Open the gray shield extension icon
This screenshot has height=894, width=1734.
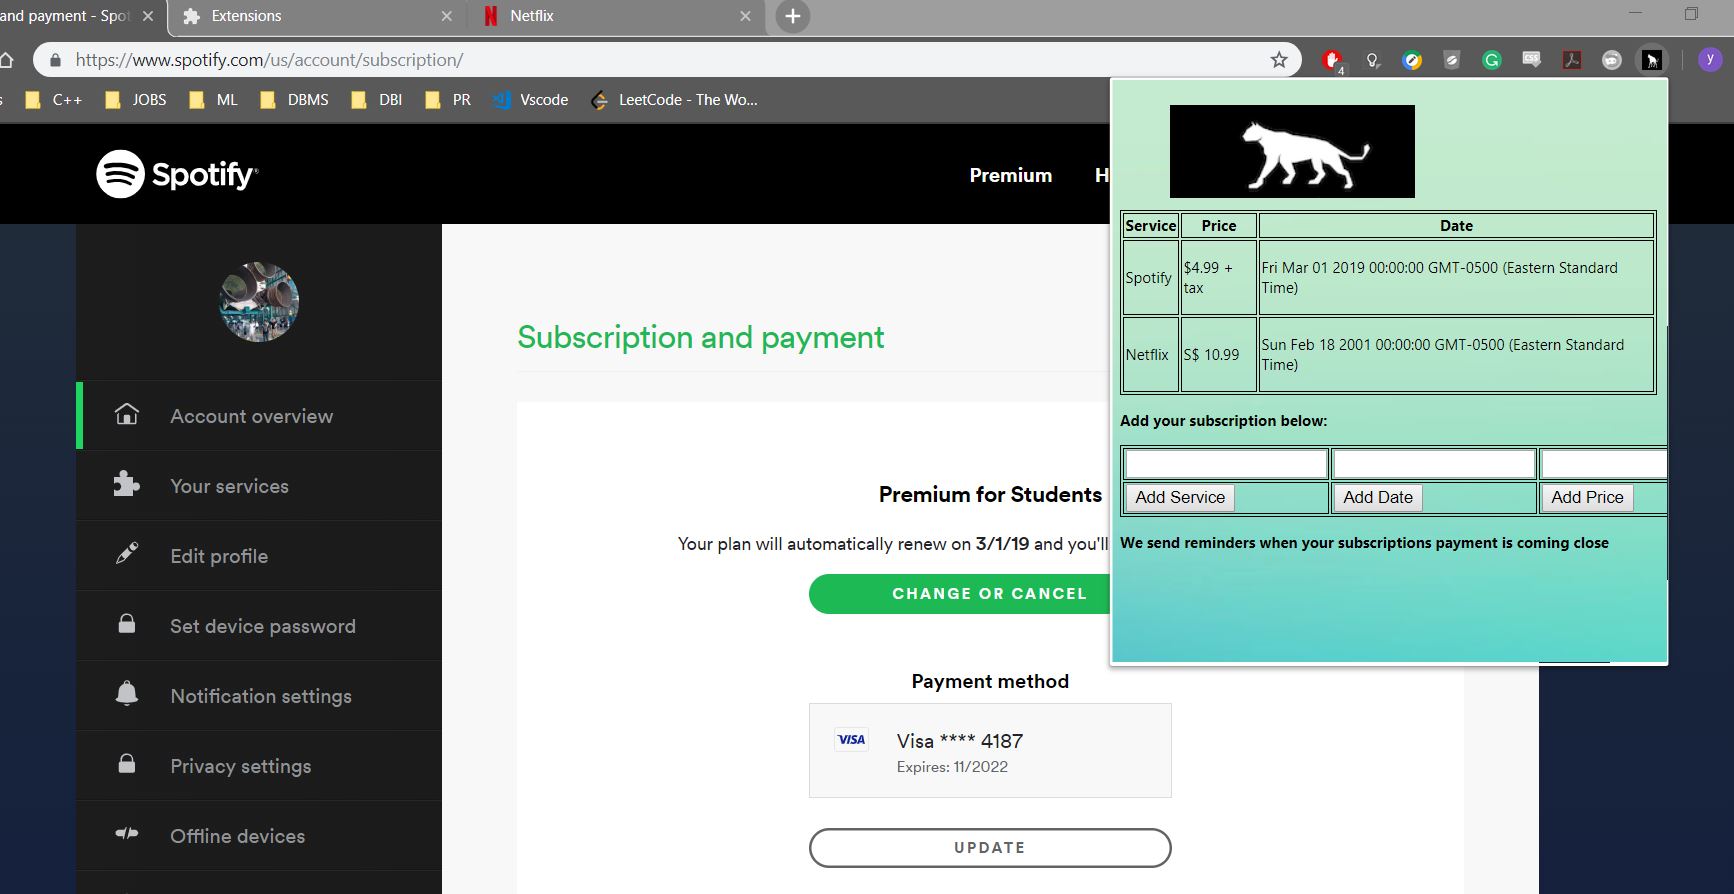pyautogui.click(x=1452, y=60)
